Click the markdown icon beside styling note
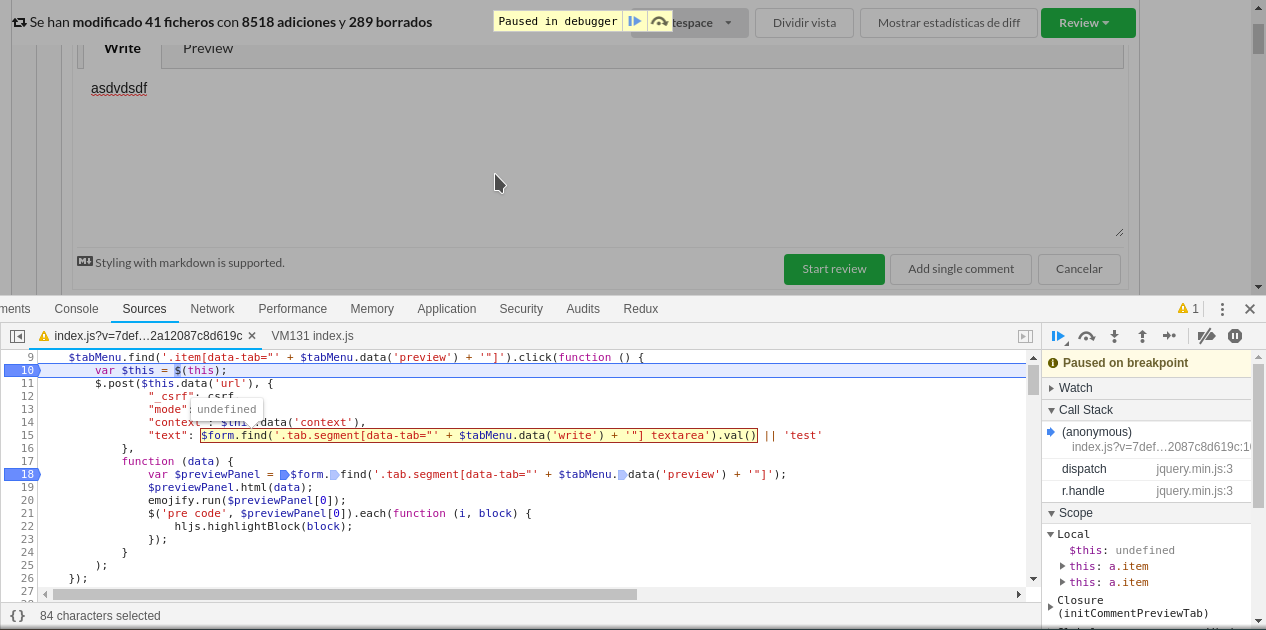 85,262
